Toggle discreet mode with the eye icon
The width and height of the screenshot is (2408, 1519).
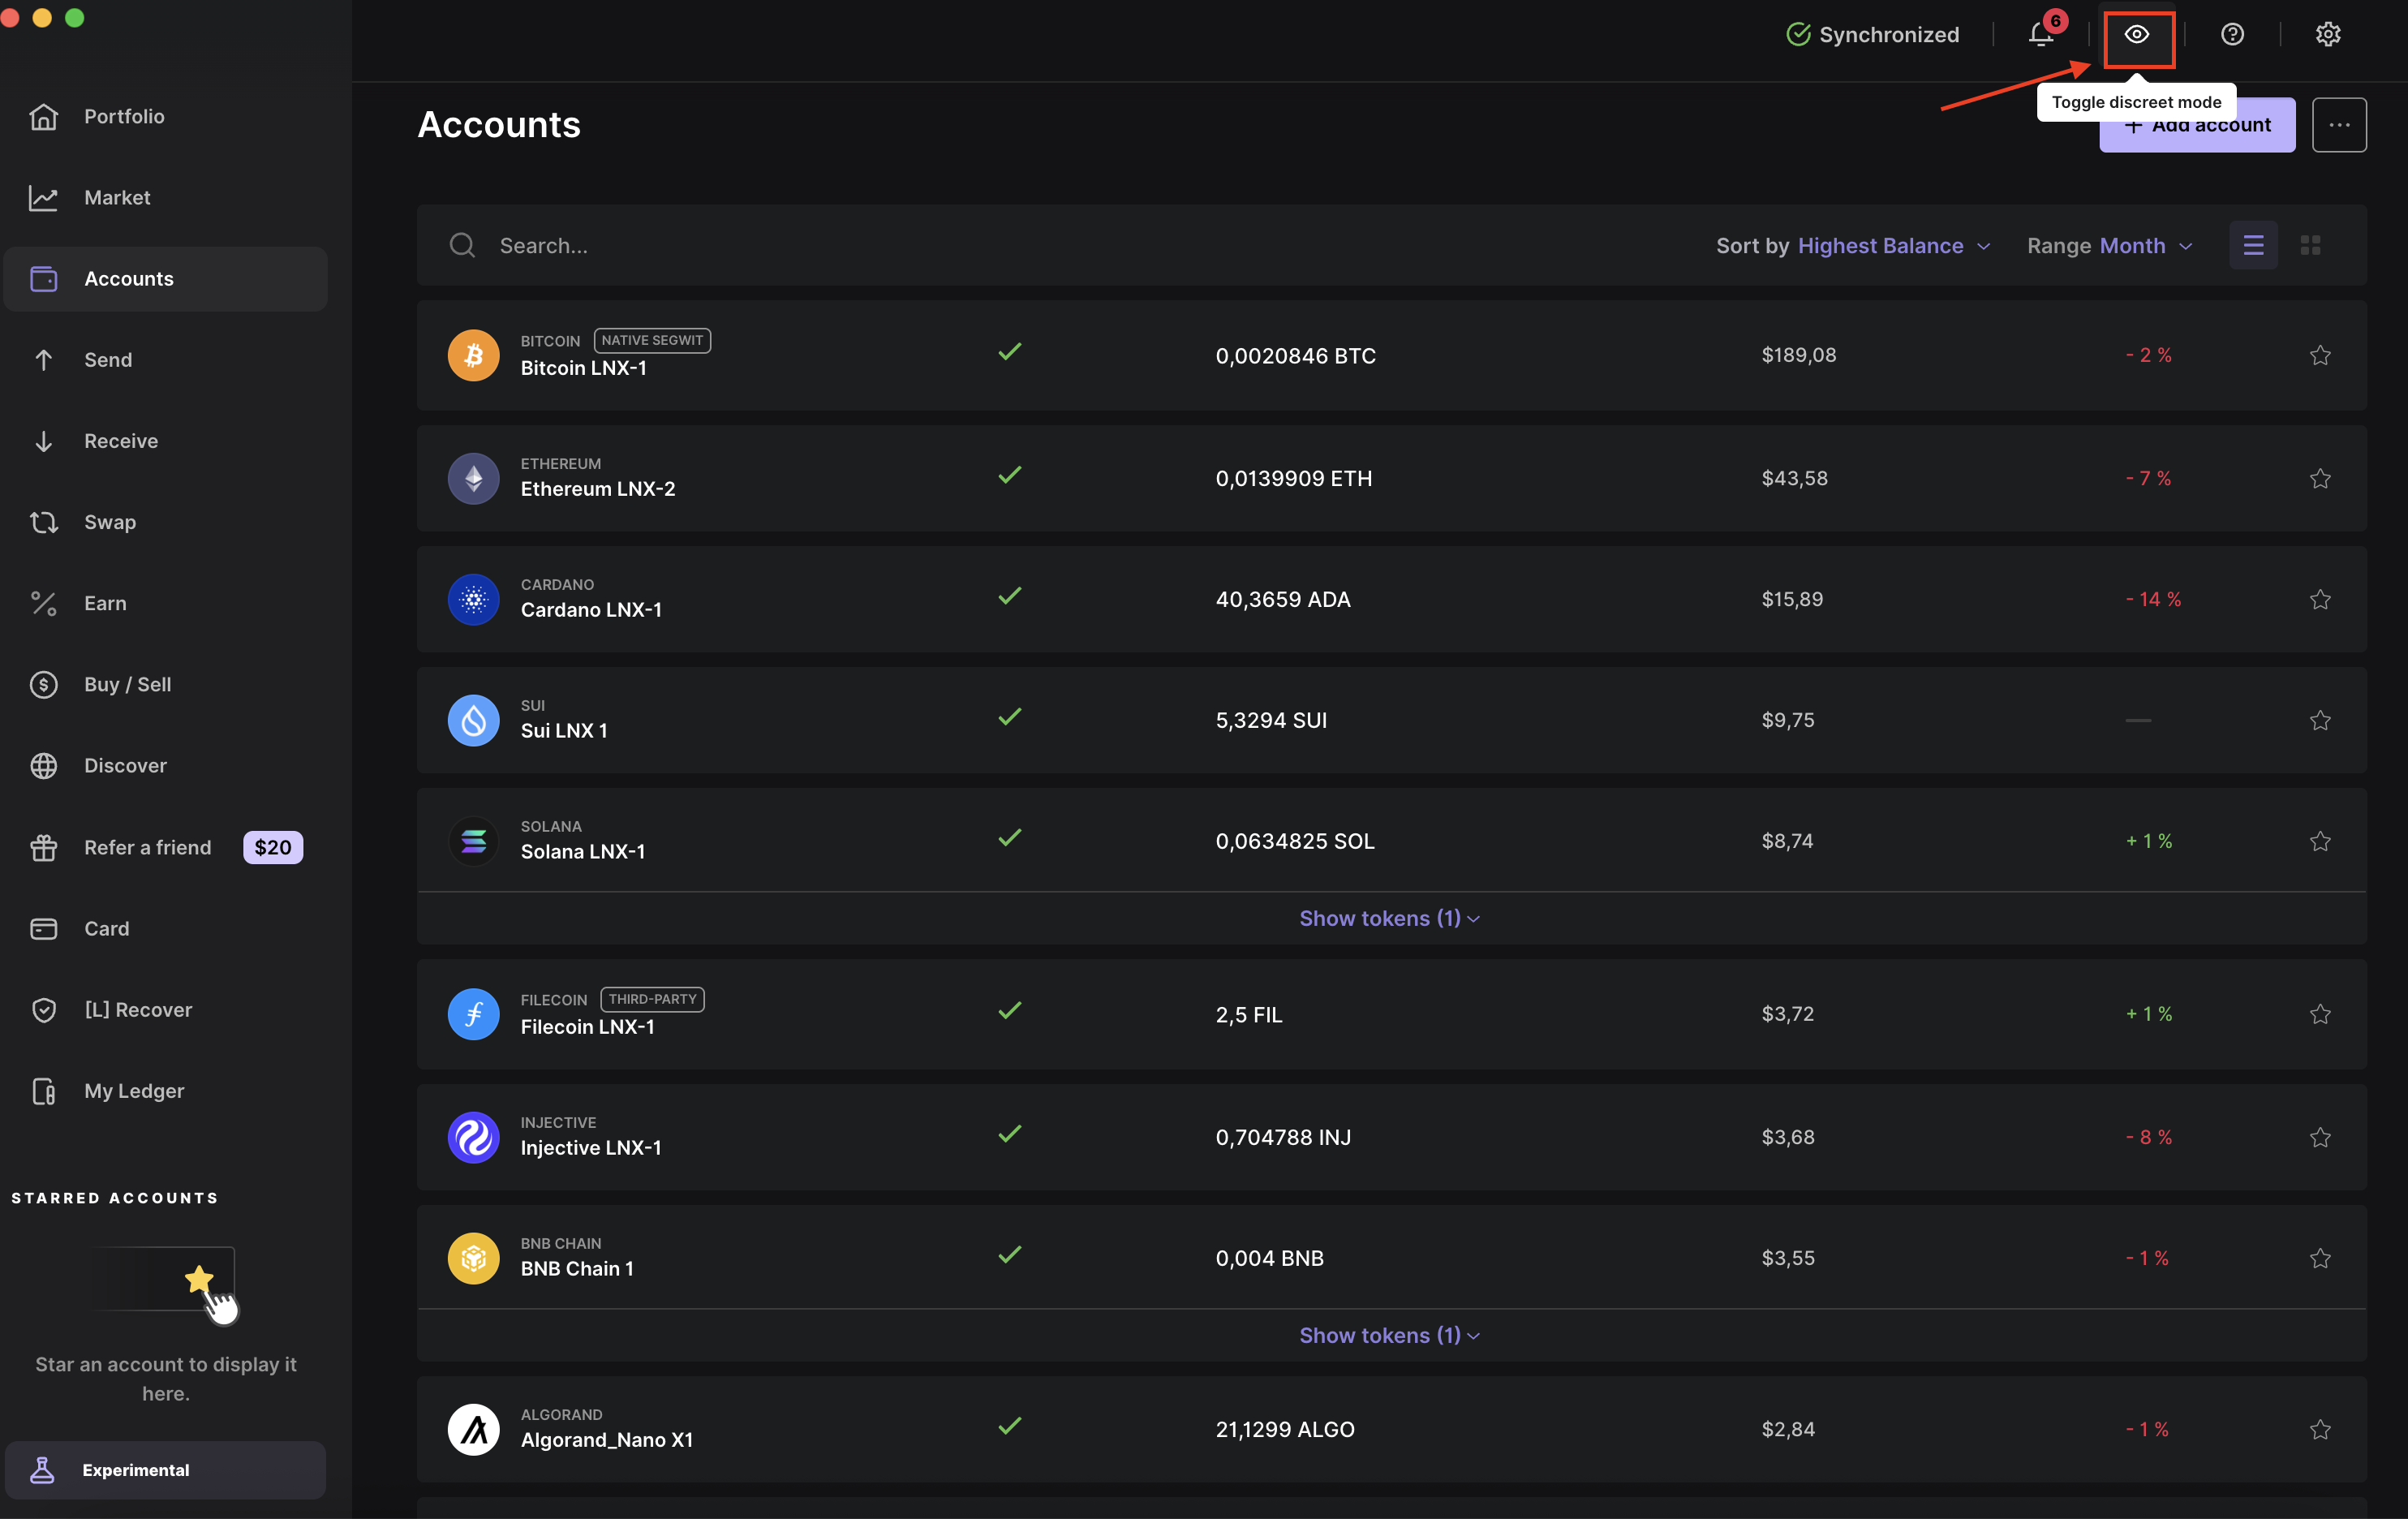click(x=2139, y=34)
